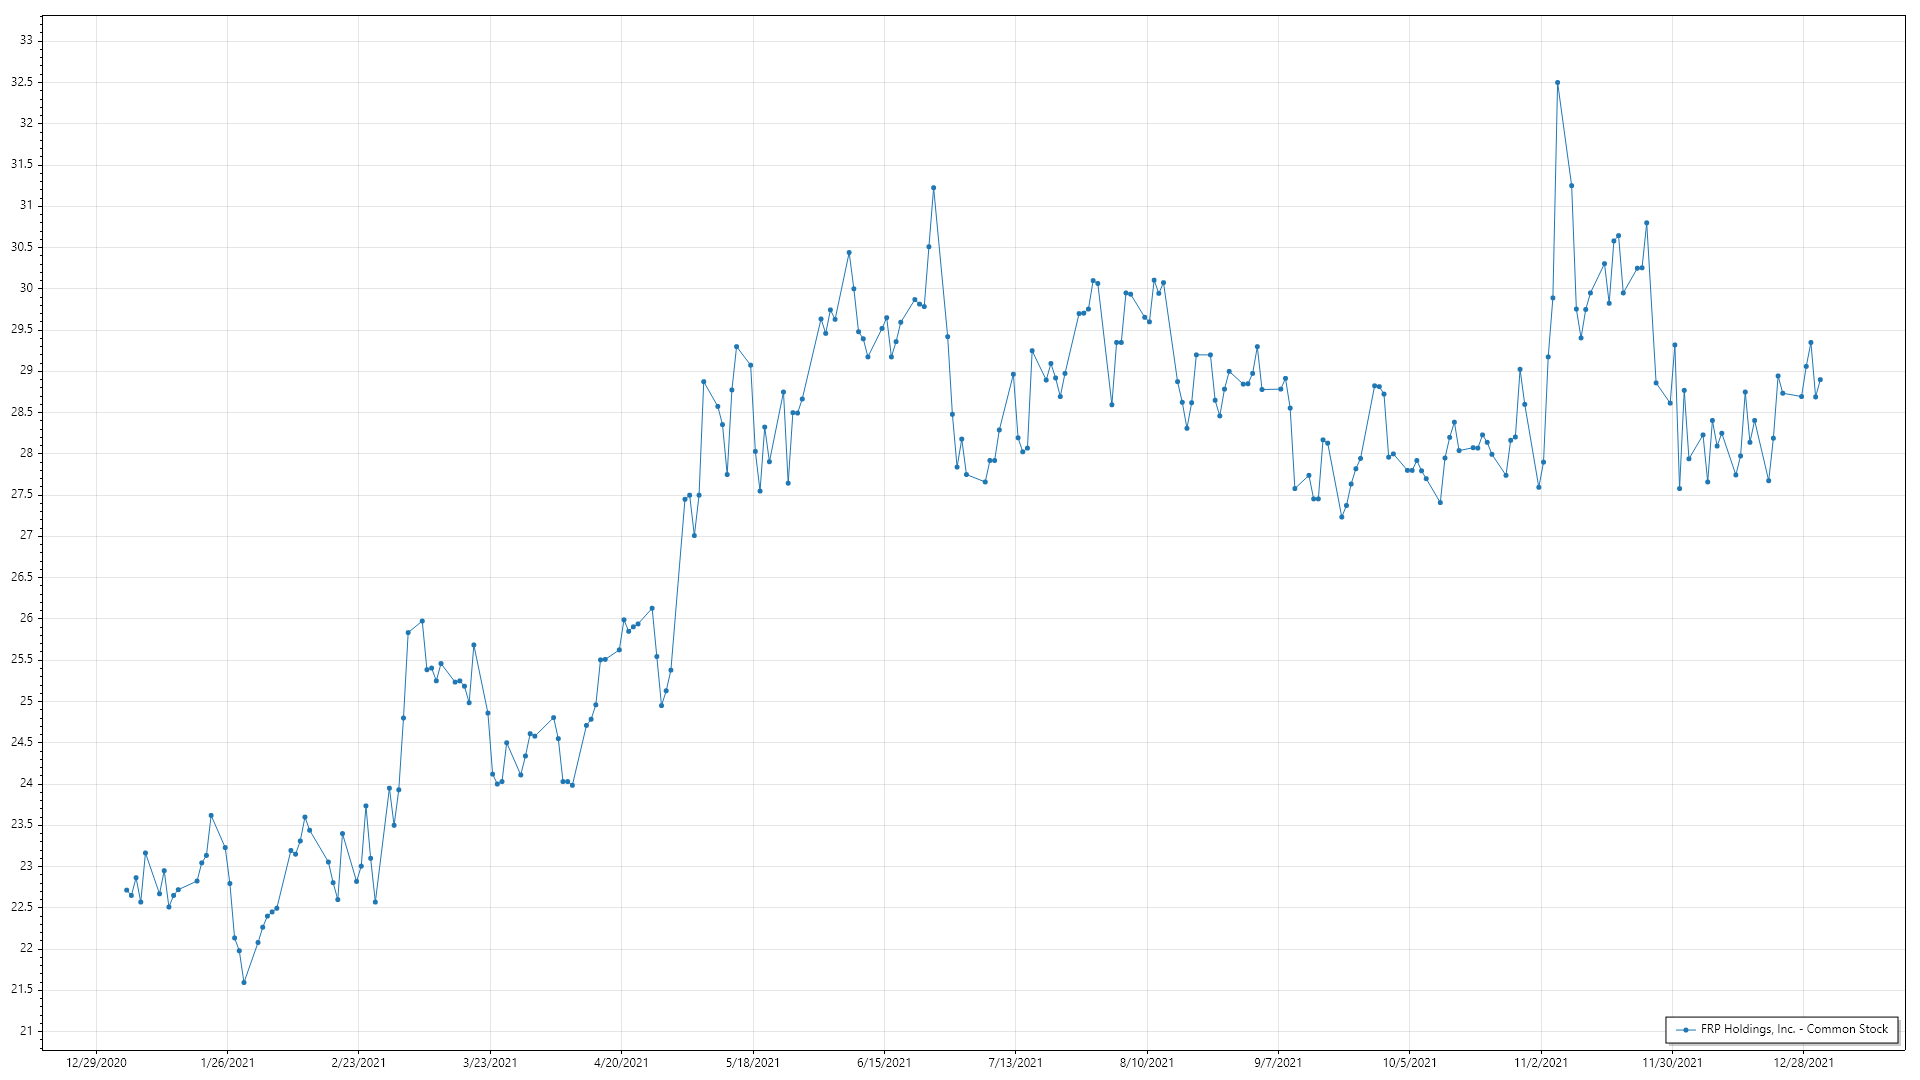This screenshot has width=1920, height=1080.
Task: Click the FRP Holdings, Inc. legend text
Action: click(1794, 1029)
